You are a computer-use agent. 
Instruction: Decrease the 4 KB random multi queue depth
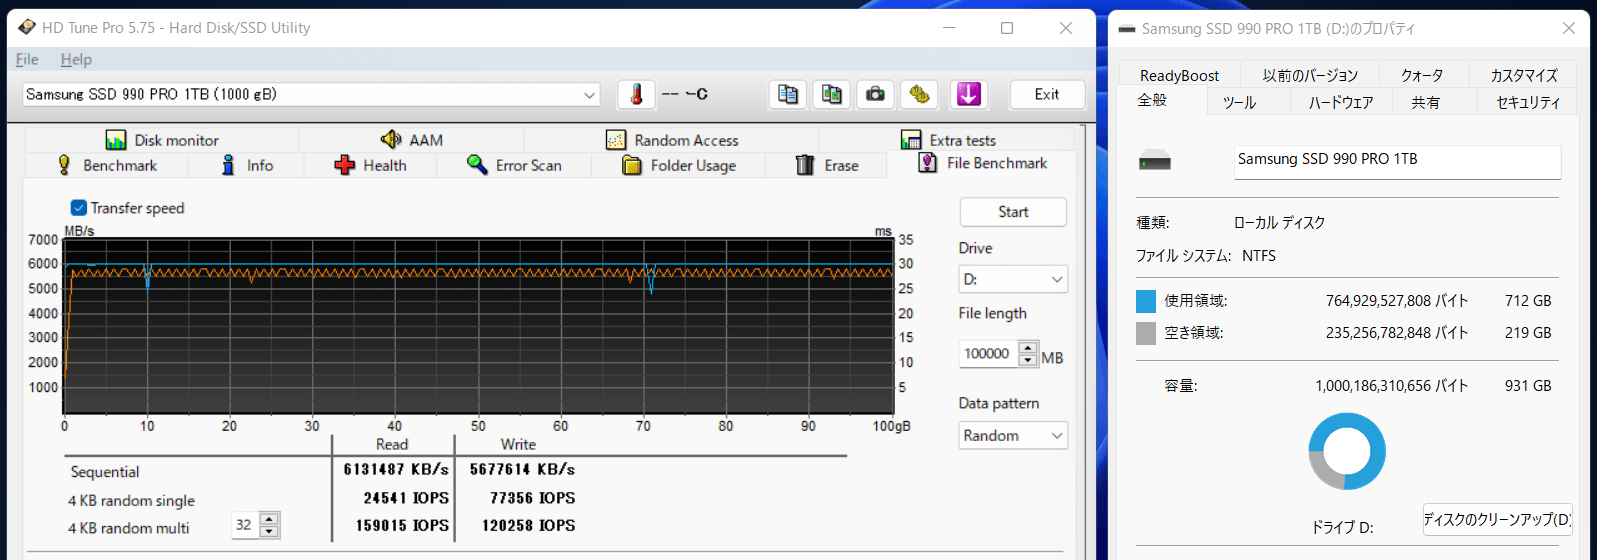pos(268,531)
